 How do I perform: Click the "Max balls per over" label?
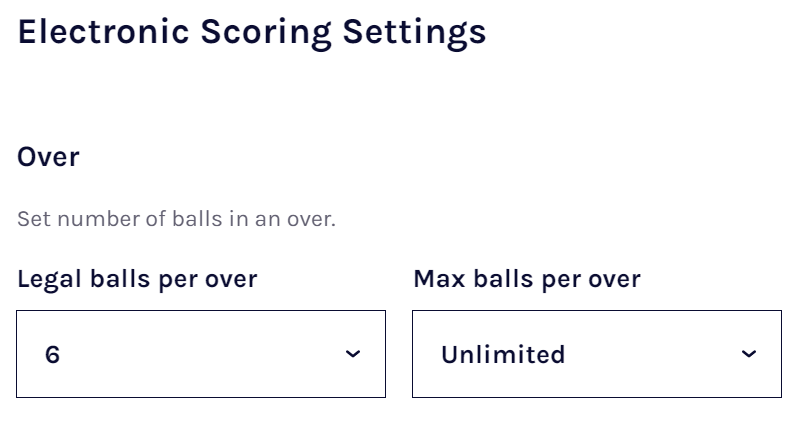[527, 279]
